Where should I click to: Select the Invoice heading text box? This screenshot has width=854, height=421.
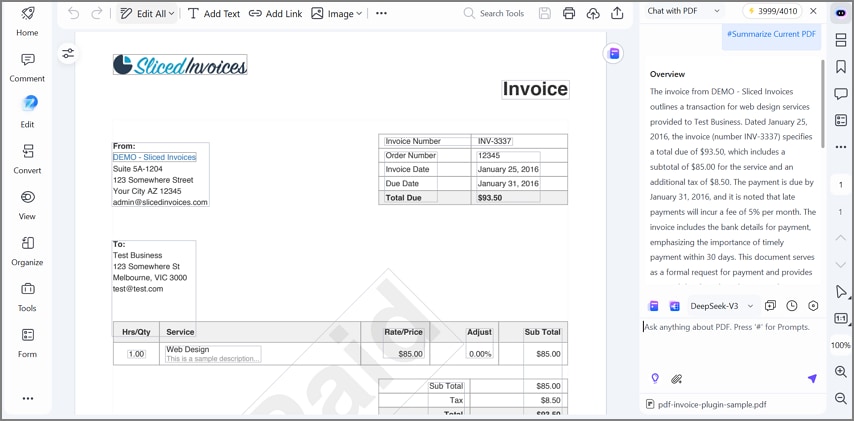tap(535, 89)
